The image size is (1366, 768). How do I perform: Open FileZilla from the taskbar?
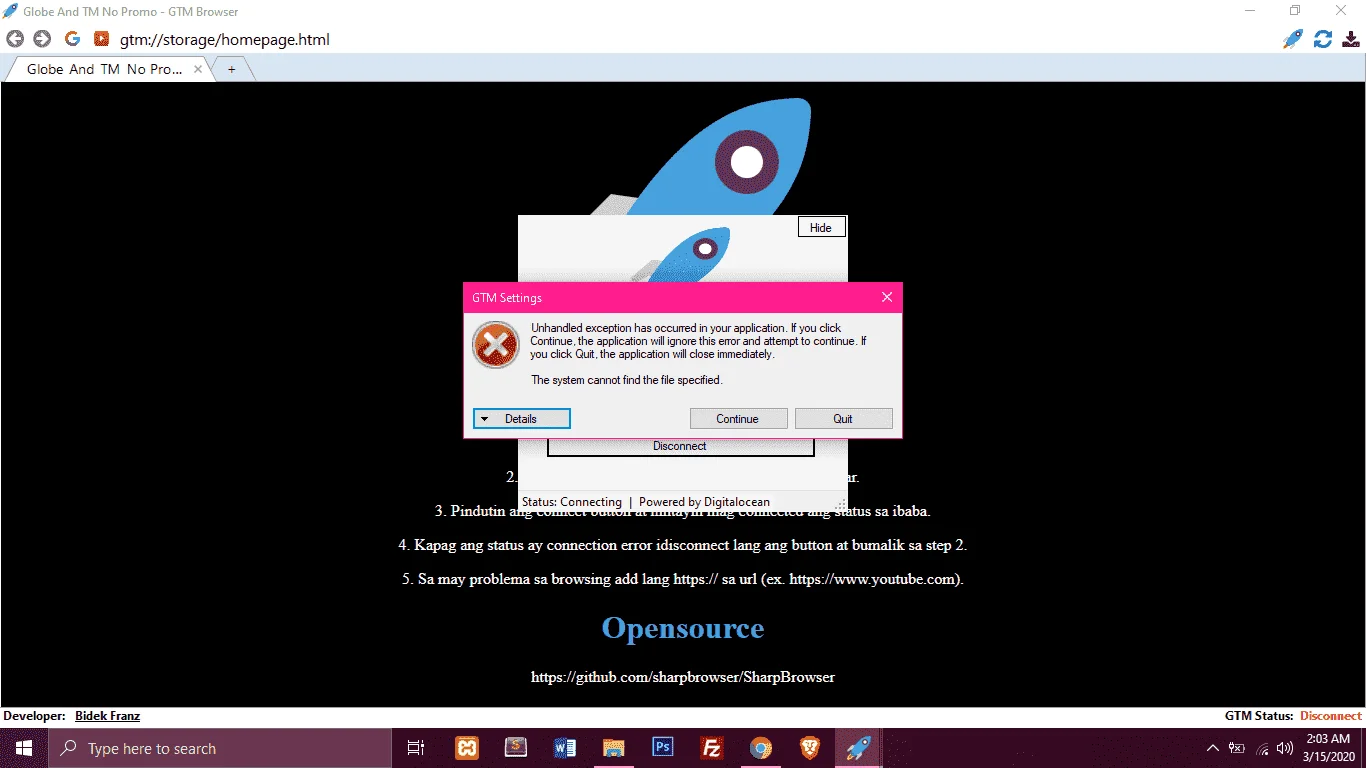712,748
